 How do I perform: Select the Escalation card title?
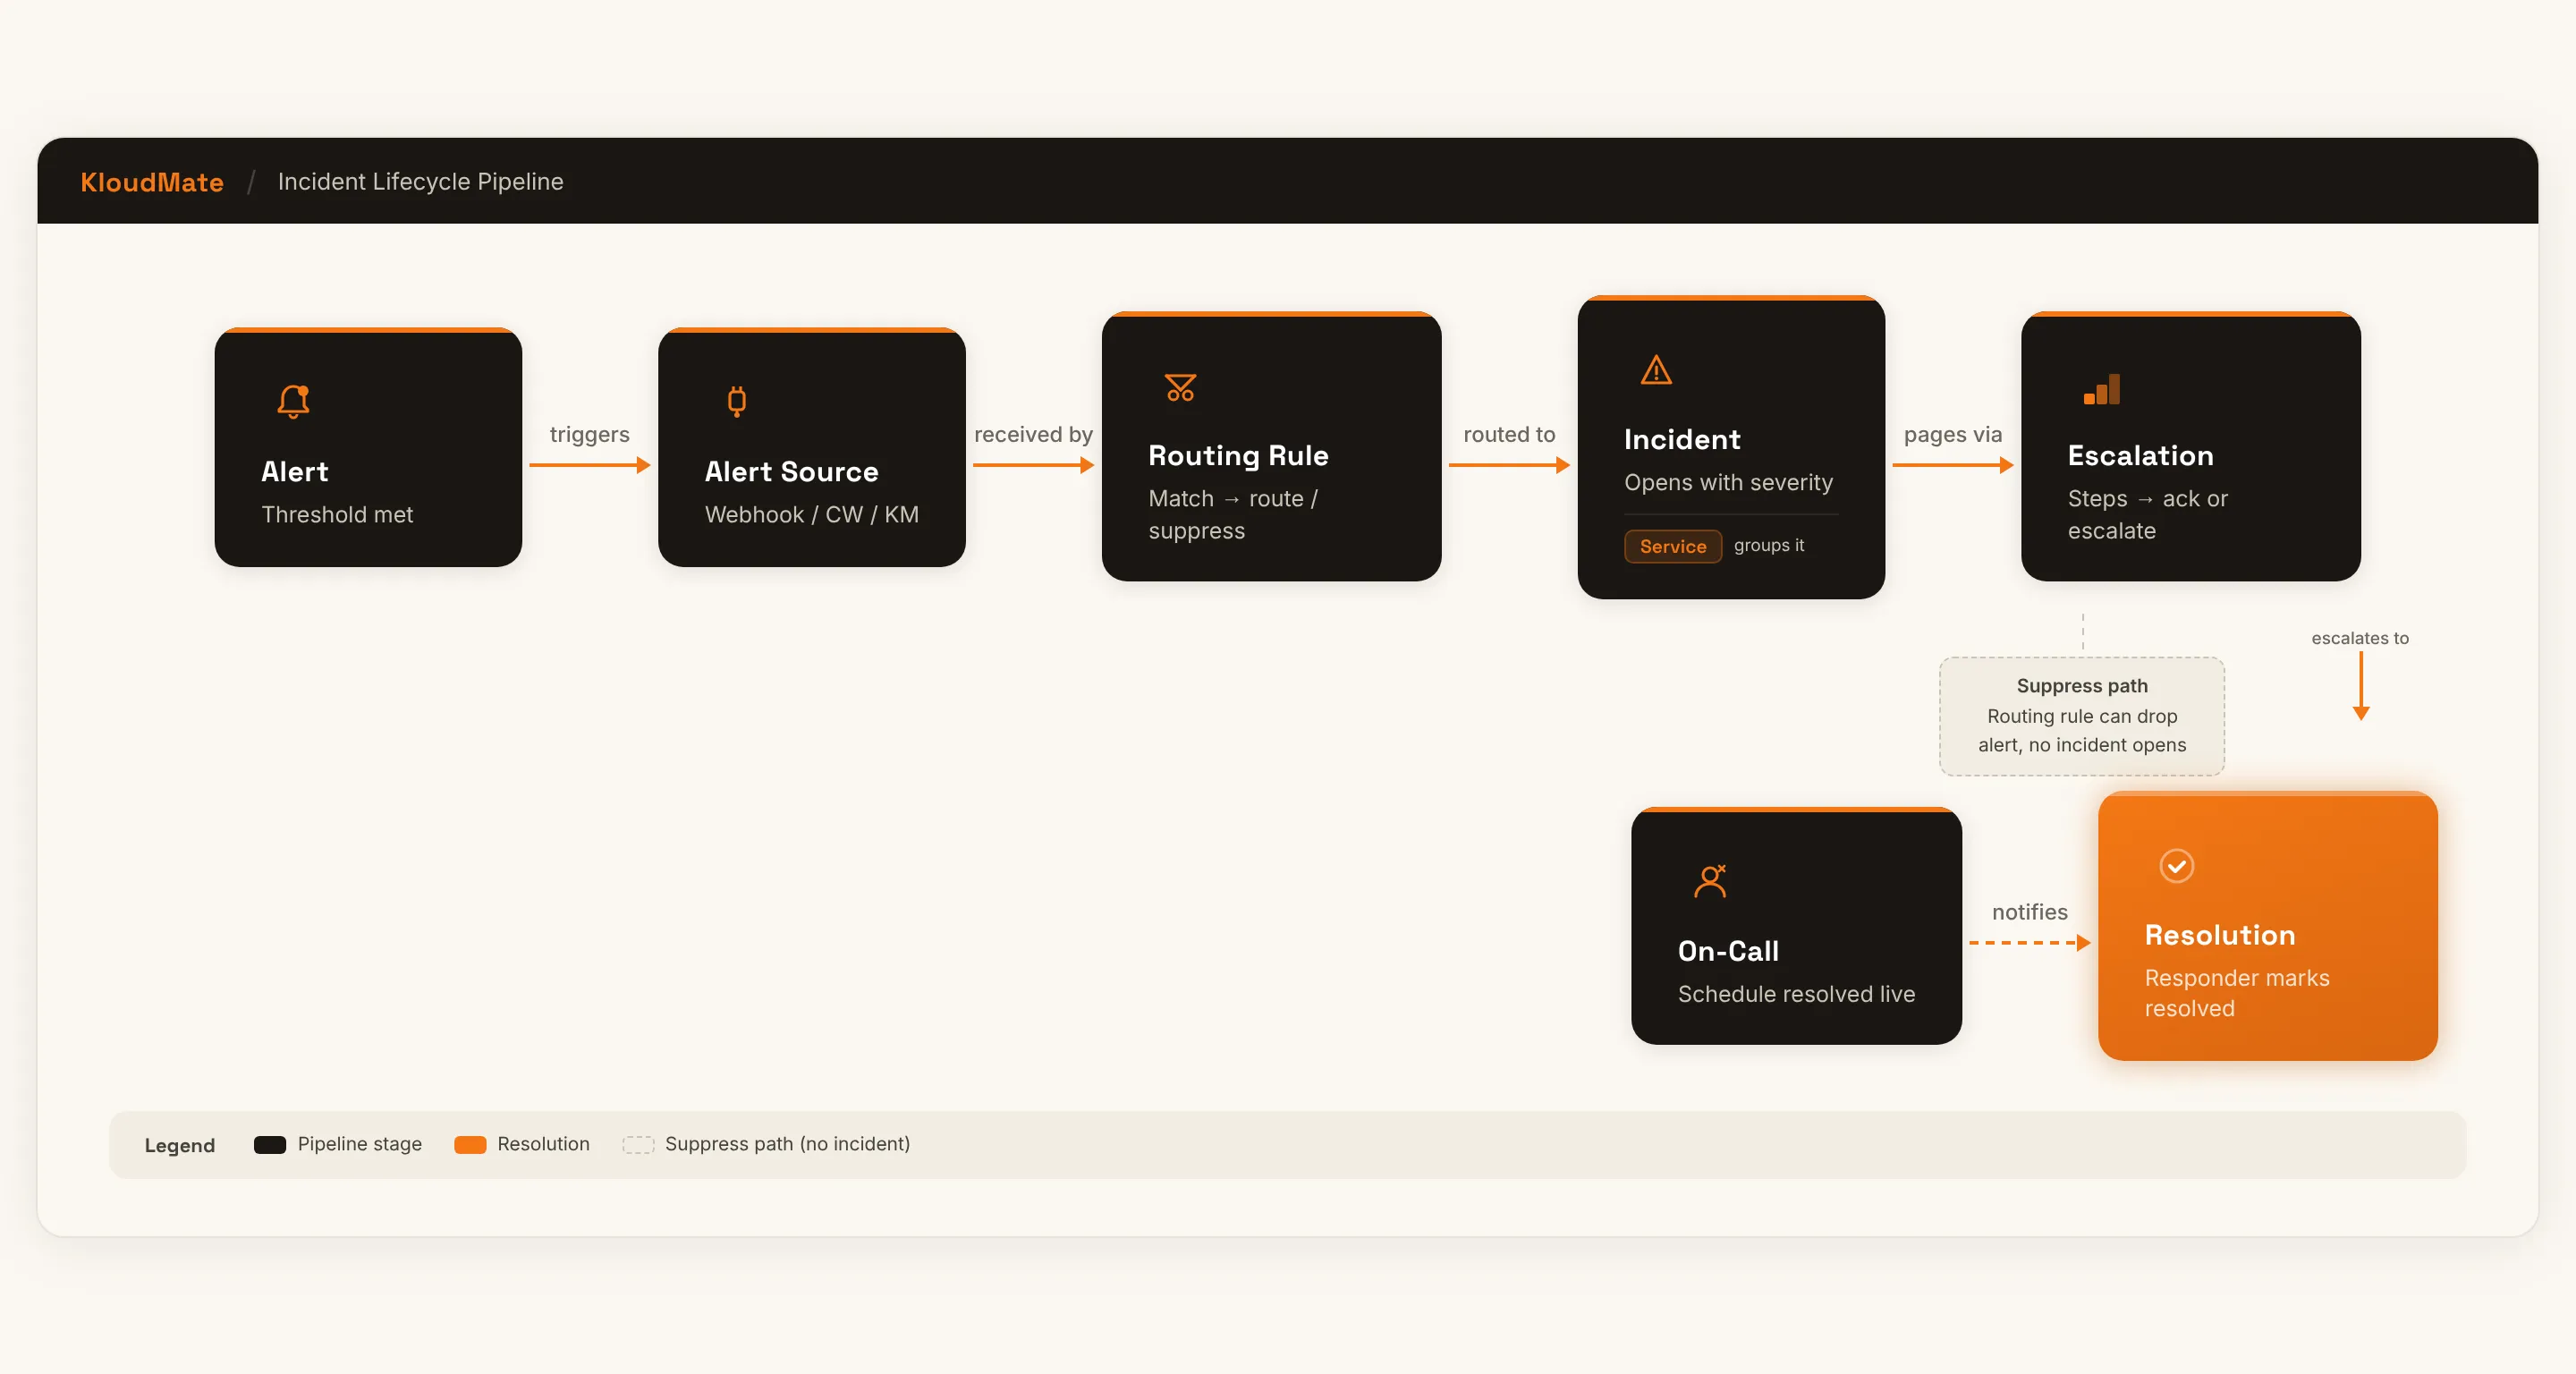click(x=2140, y=456)
